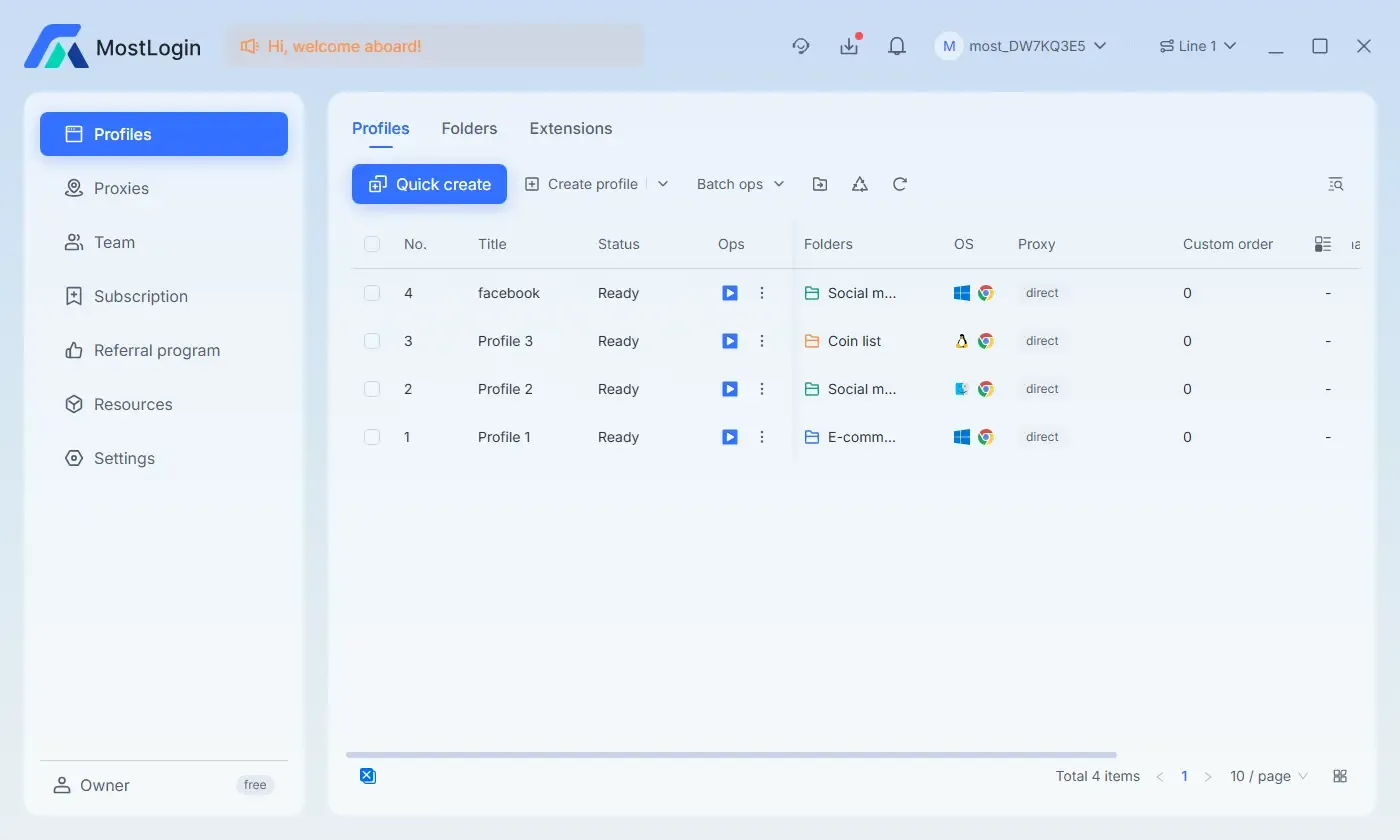Screen dimensions: 1400x840
Task: Click the Quick create button
Action: [x=429, y=184]
